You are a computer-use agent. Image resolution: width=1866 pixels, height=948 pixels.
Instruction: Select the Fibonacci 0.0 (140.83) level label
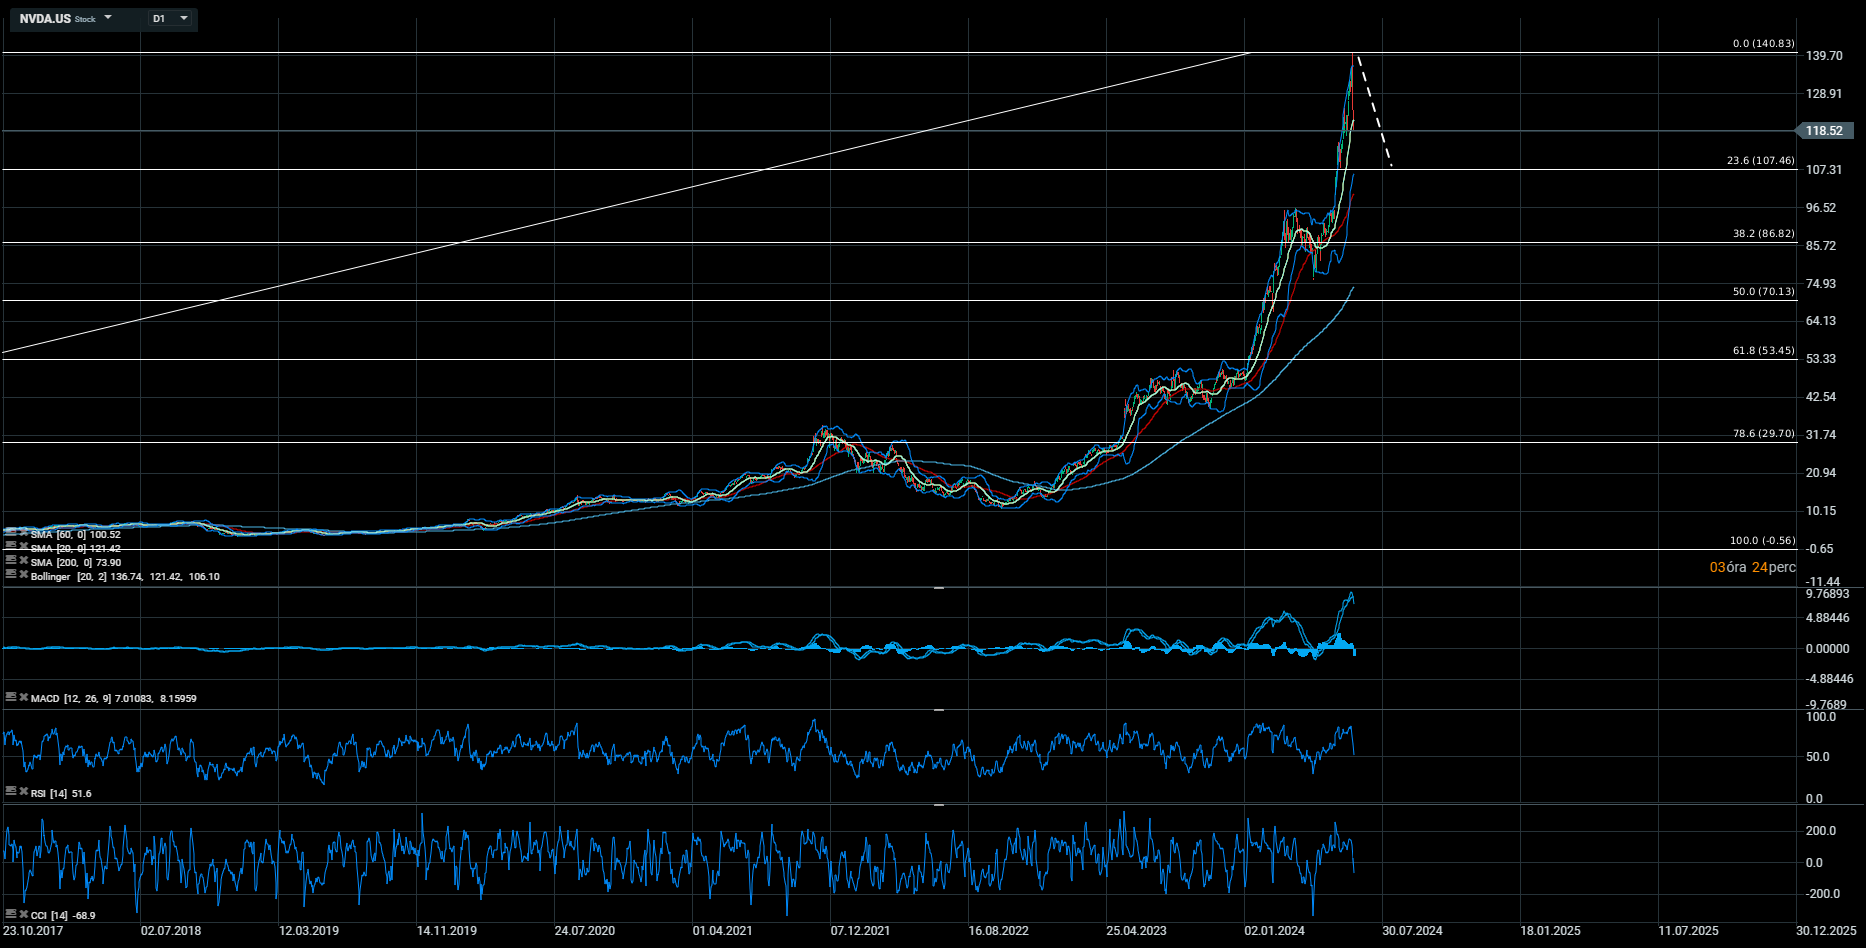(1764, 44)
